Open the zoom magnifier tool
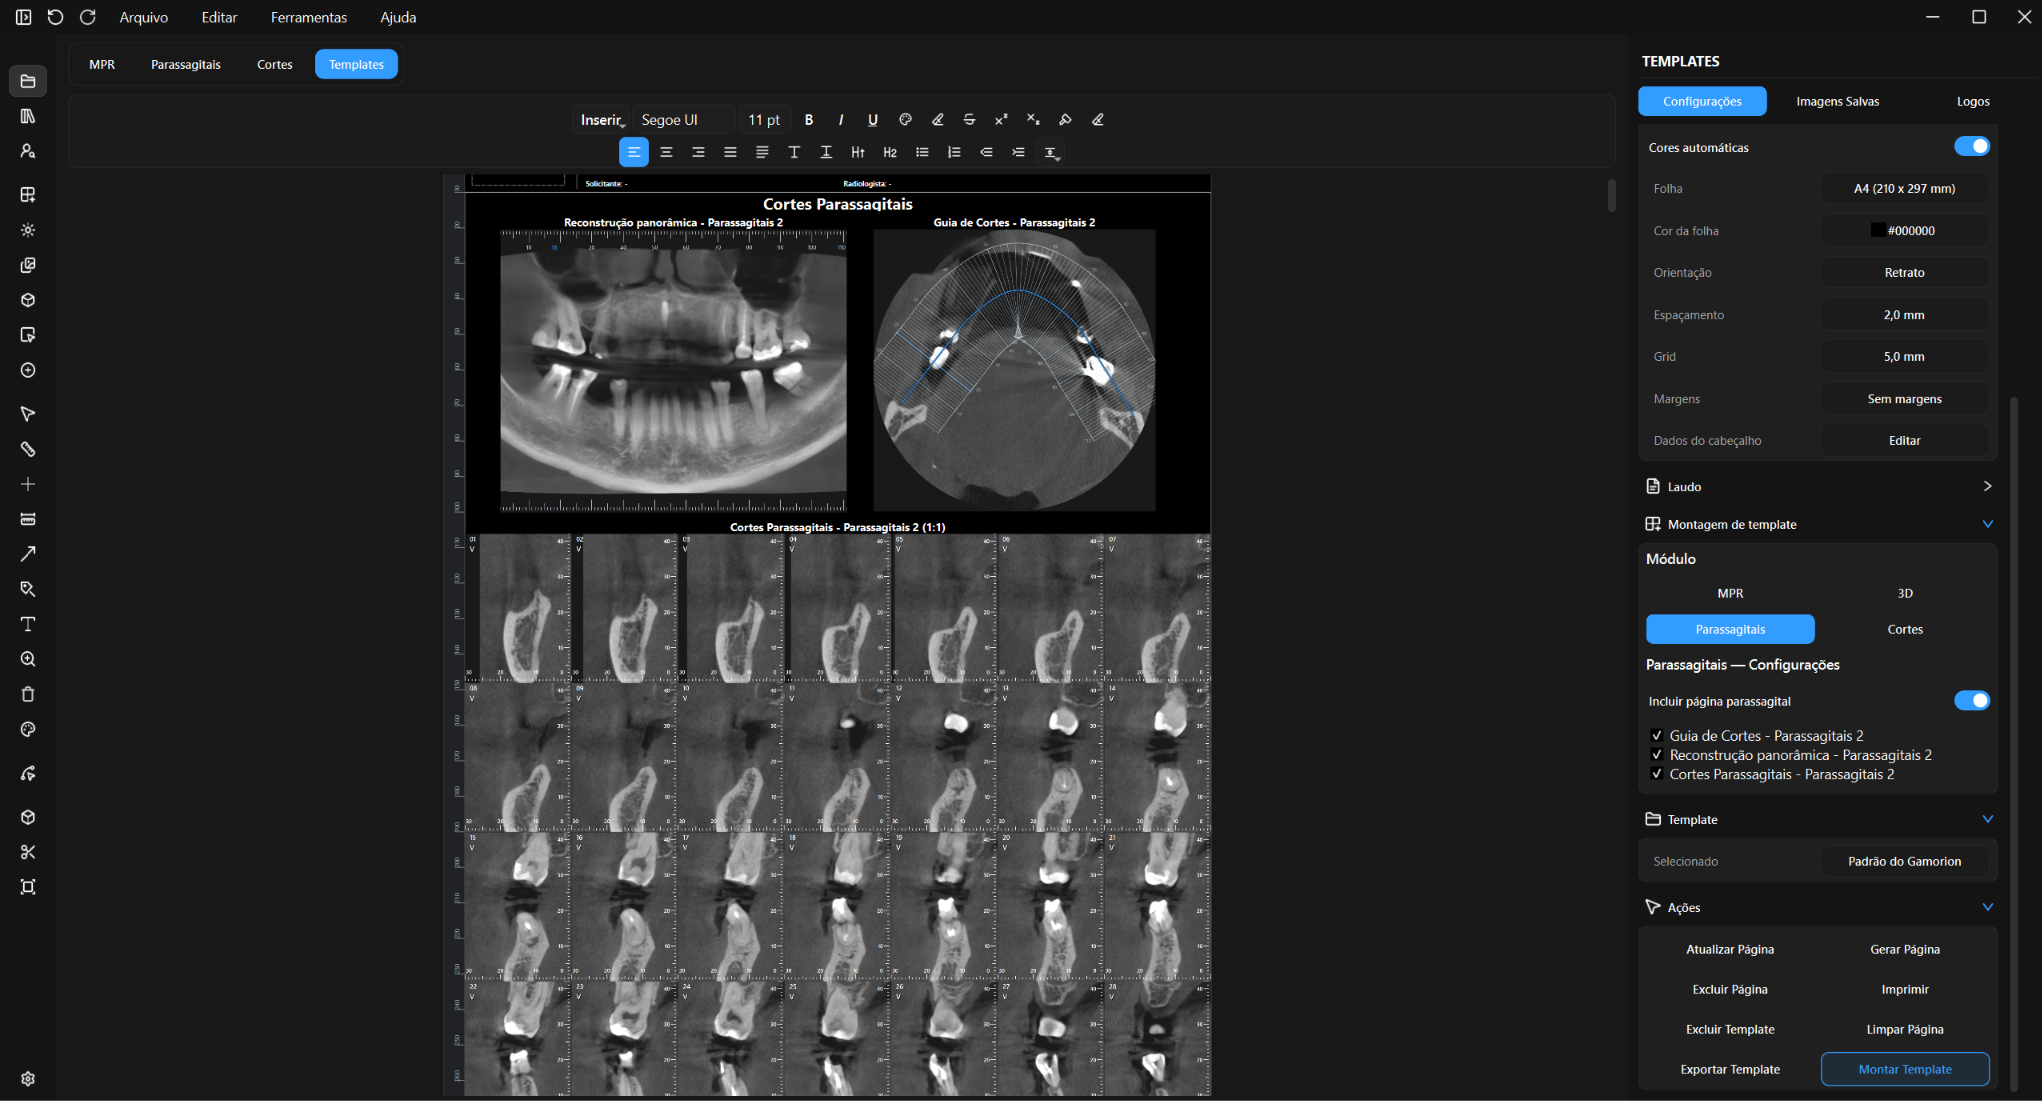The height and width of the screenshot is (1101, 2042). (28, 659)
